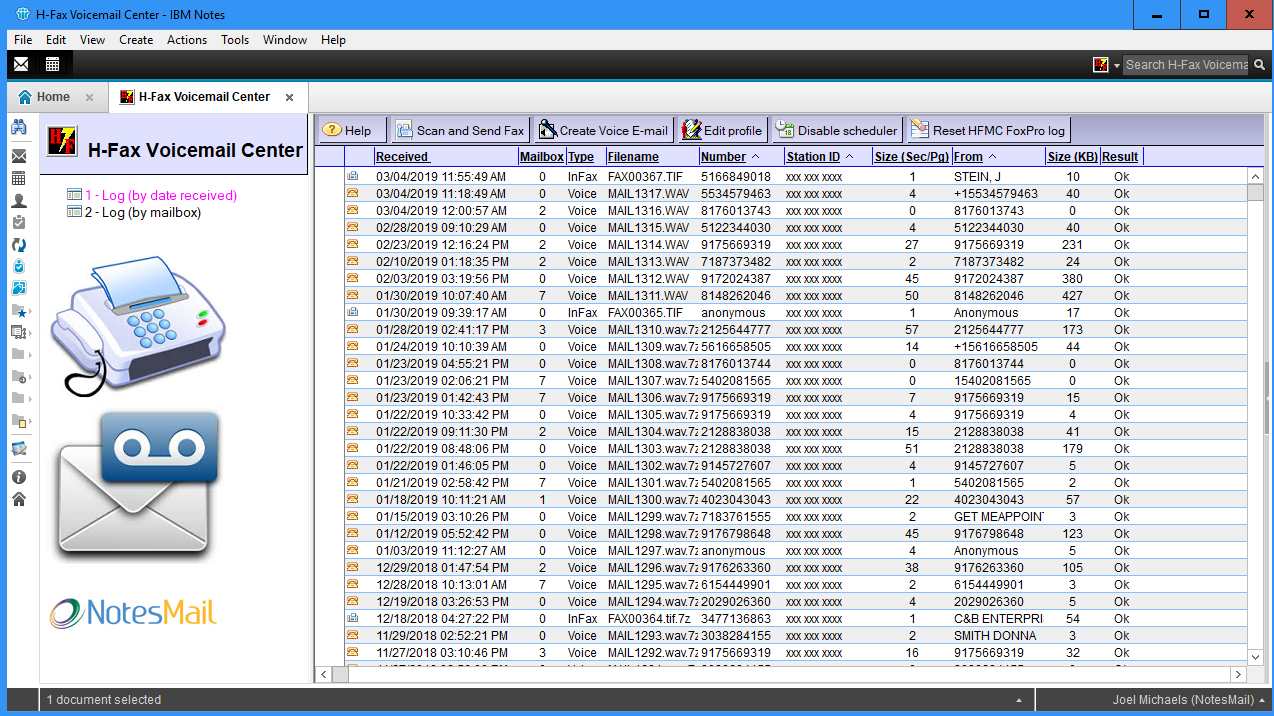The image size is (1274, 716).
Task: Sort by the From column header
Action: tap(968, 157)
